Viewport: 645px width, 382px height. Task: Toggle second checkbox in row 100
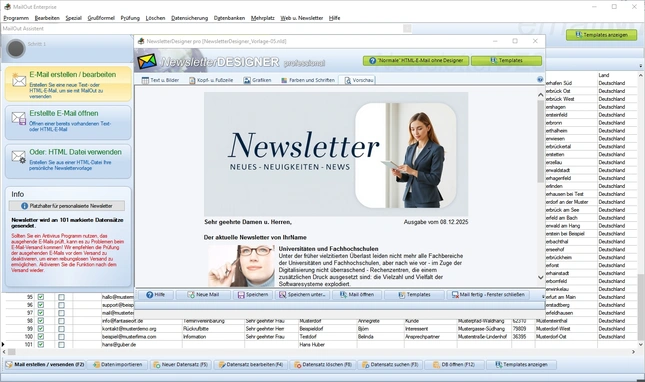click(61, 336)
